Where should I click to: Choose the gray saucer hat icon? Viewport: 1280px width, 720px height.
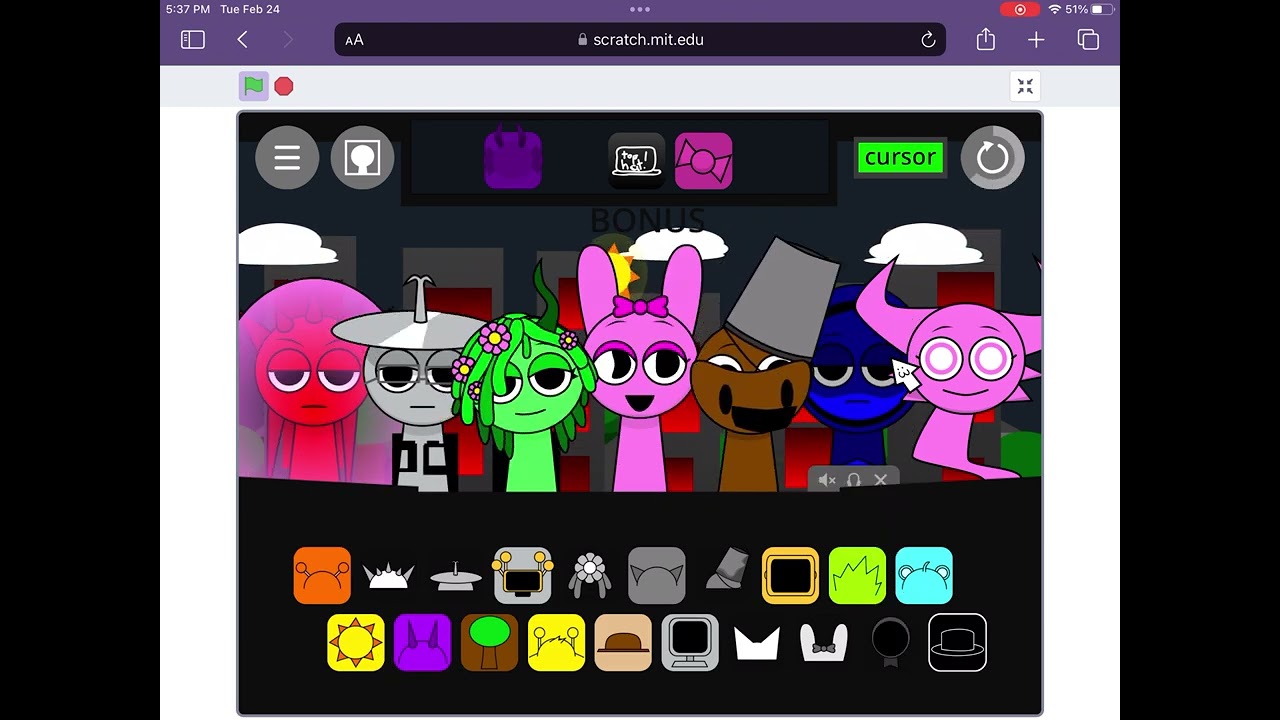point(455,577)
